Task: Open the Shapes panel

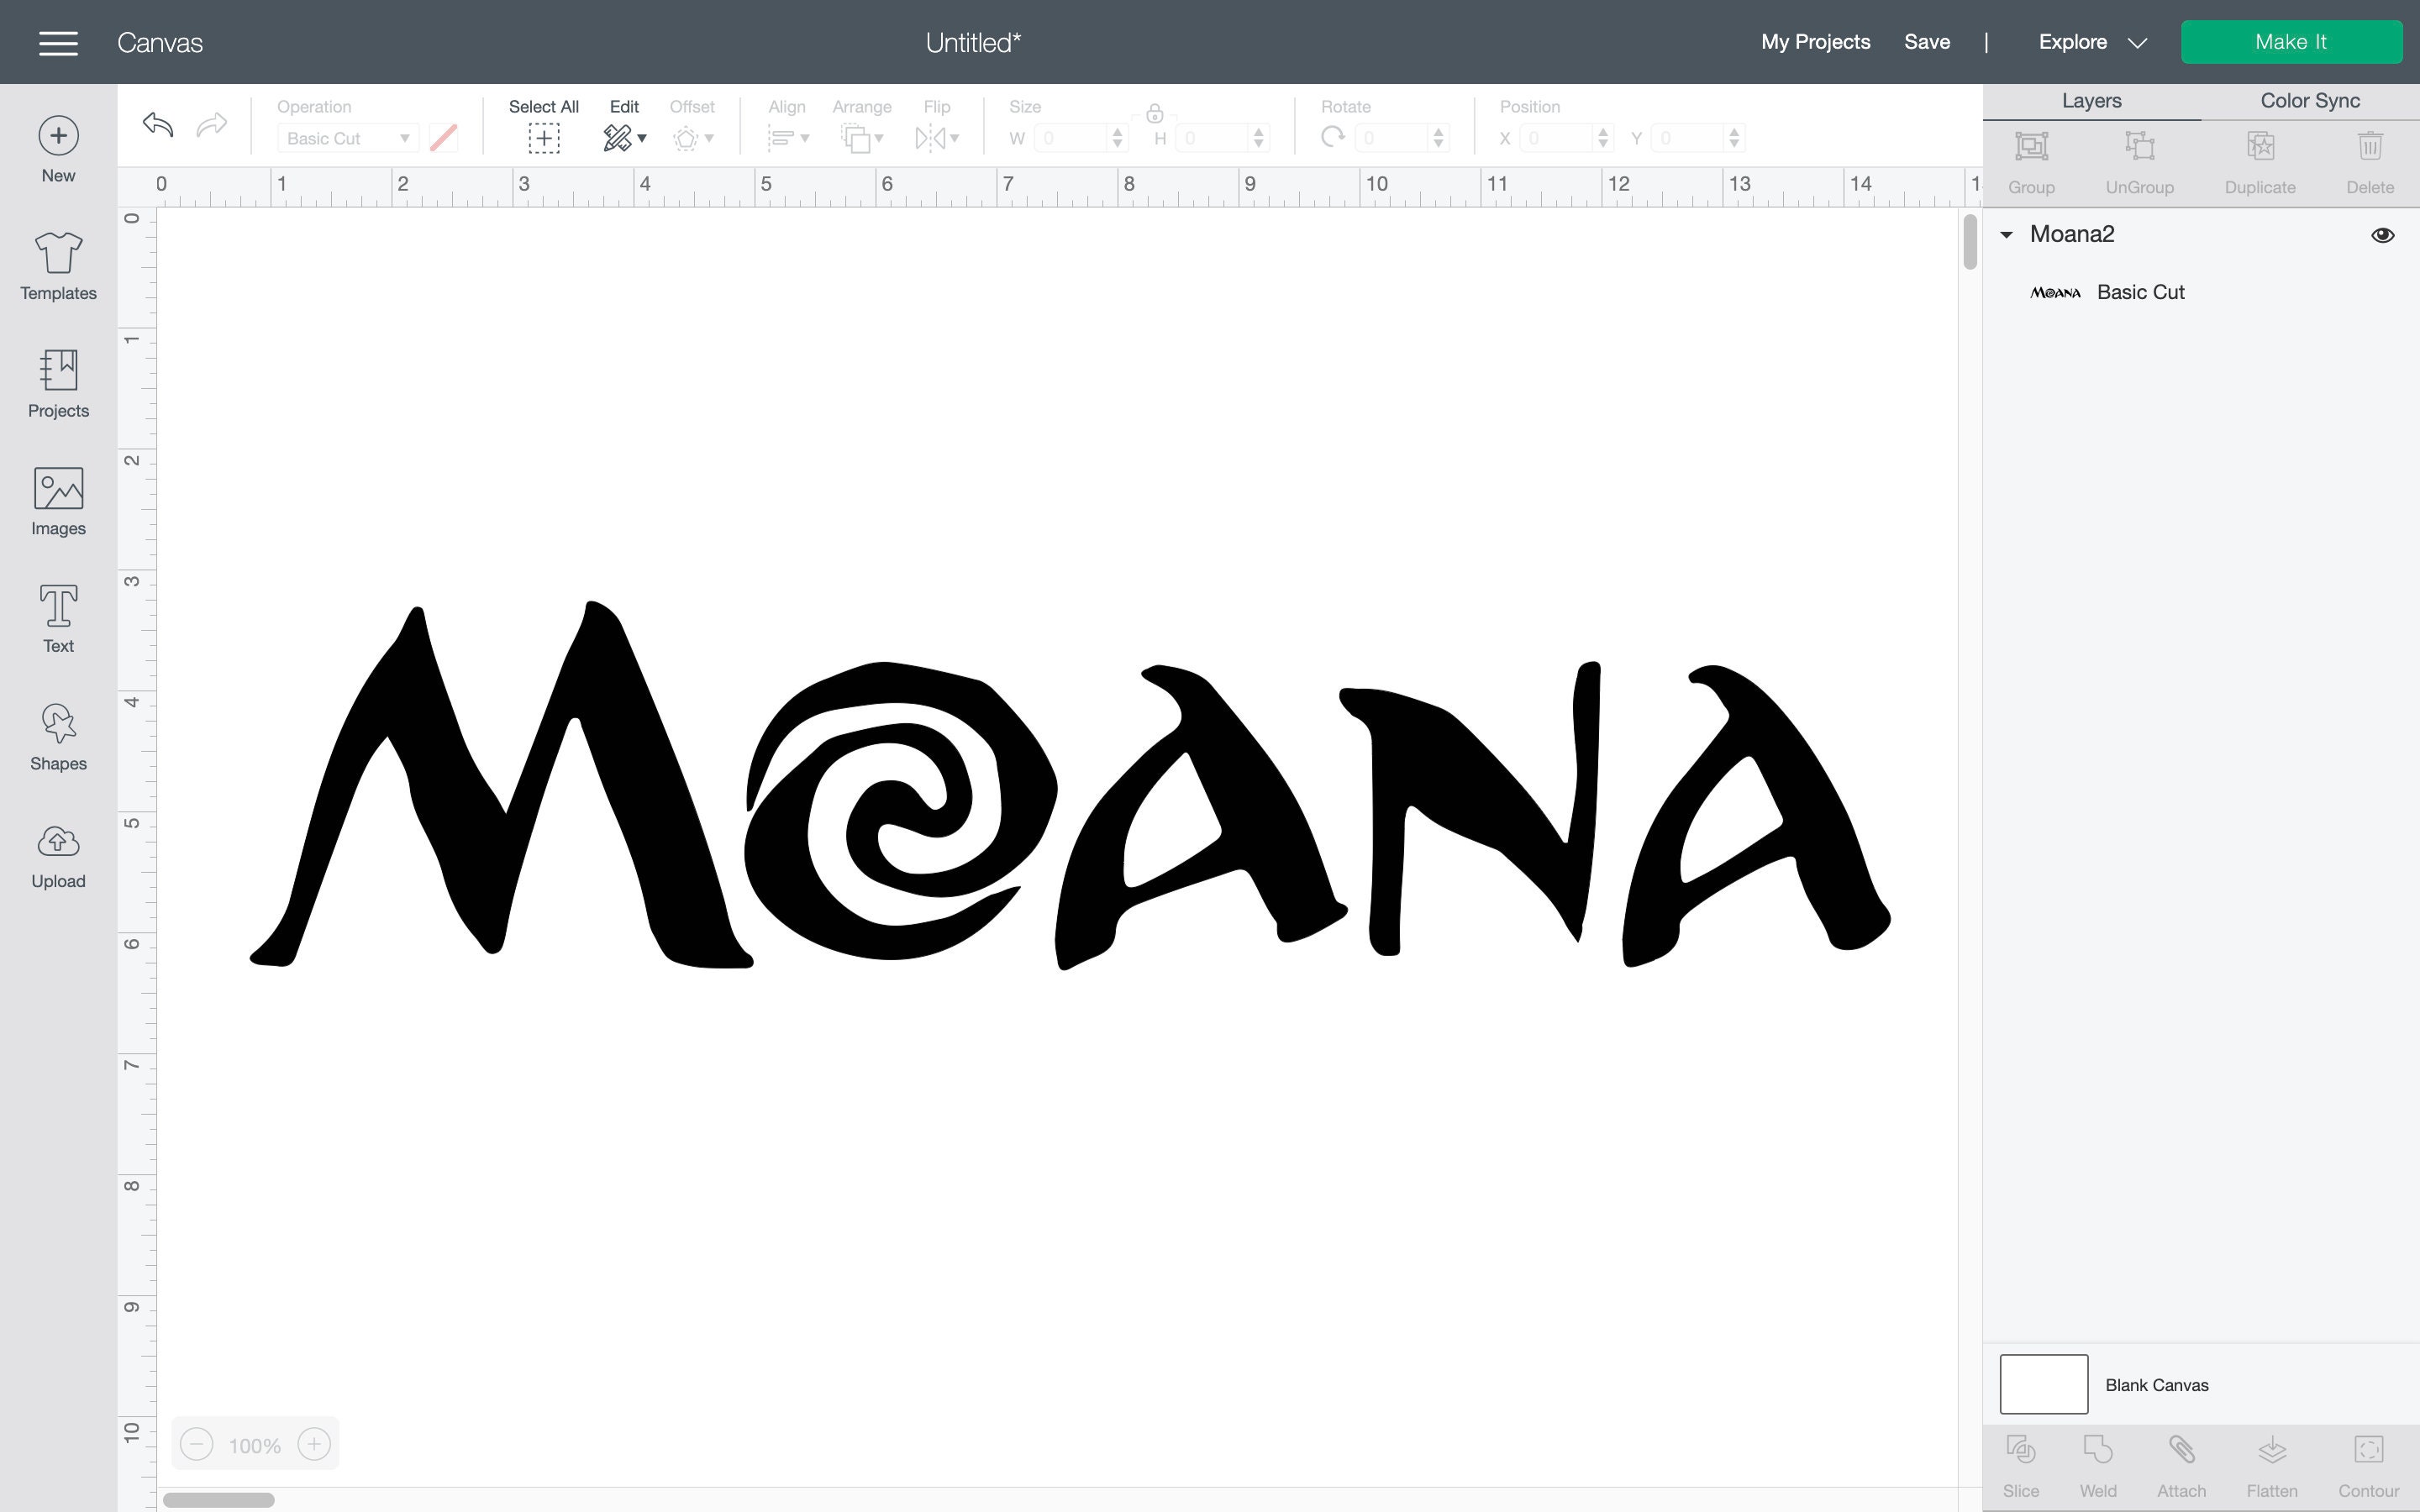Action: (x=57, y=737)
